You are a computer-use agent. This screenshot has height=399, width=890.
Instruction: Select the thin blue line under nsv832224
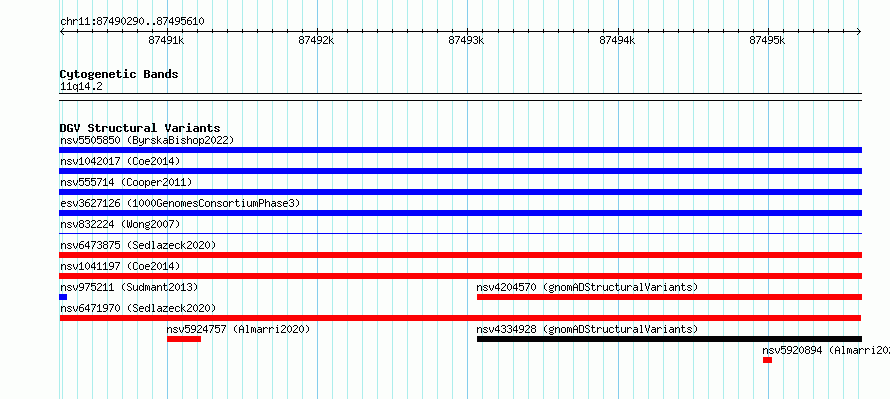[460, 233]
